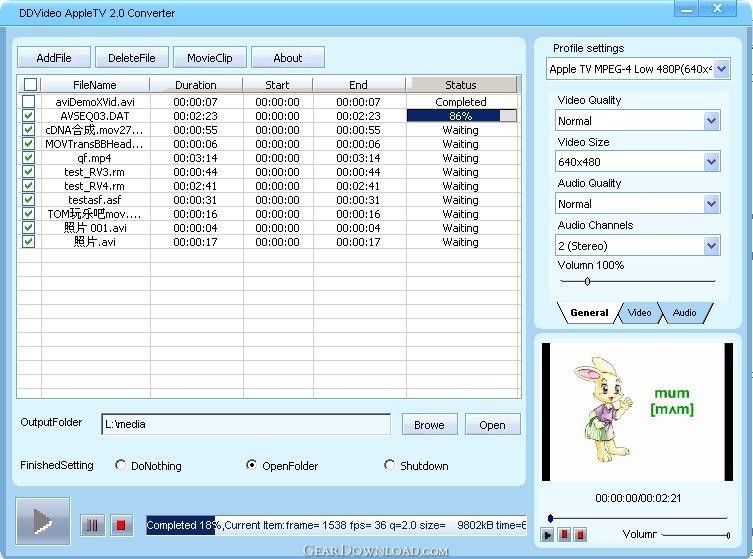Expand the Video Quality dropdown

click(712, 121)
